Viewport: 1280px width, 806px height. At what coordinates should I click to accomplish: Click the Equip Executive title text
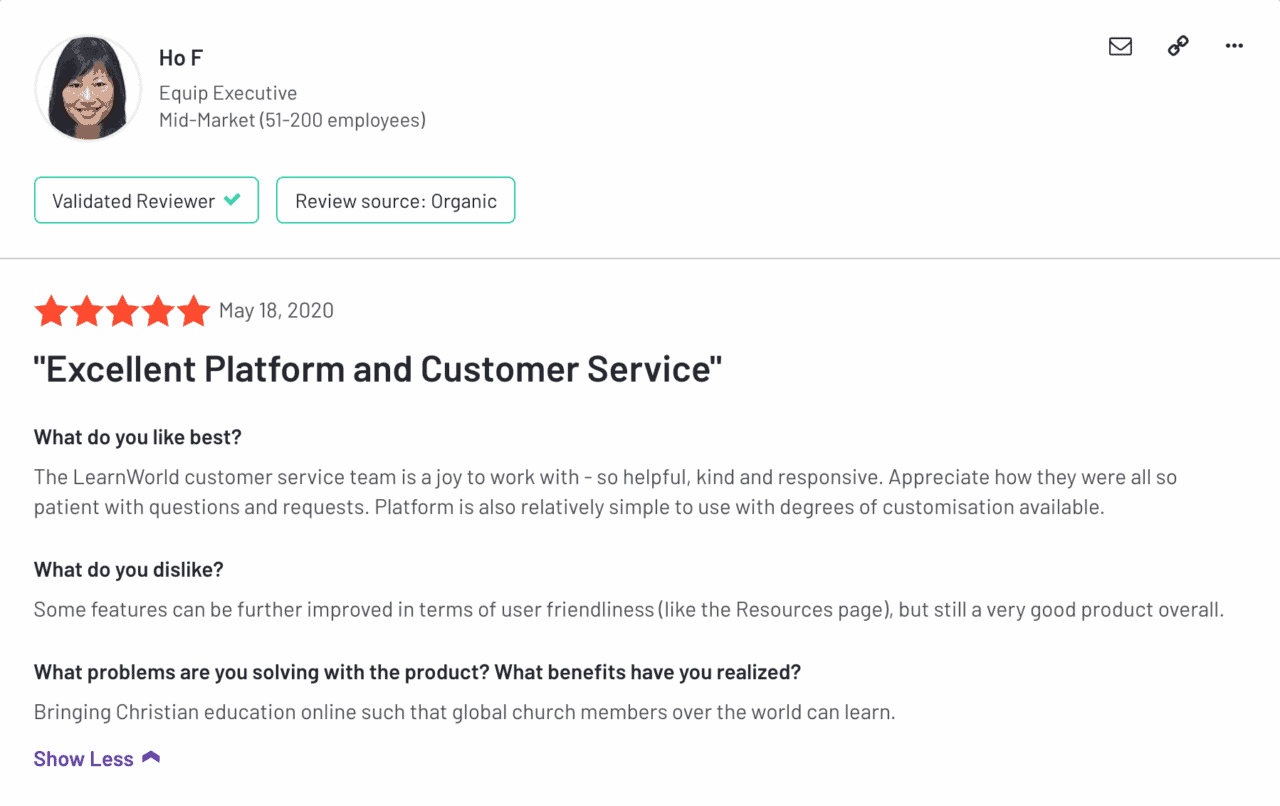(228, 92)
